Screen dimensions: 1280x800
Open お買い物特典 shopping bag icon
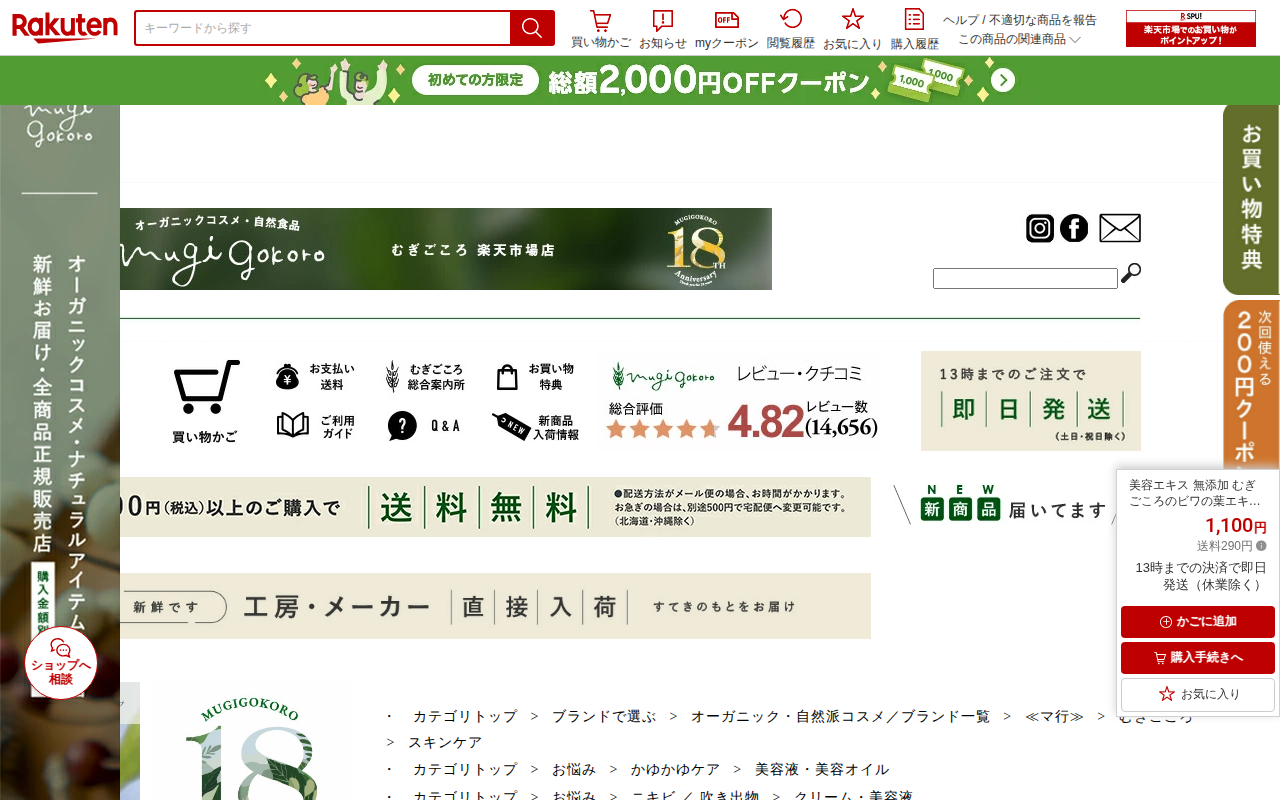click(535, 377)
